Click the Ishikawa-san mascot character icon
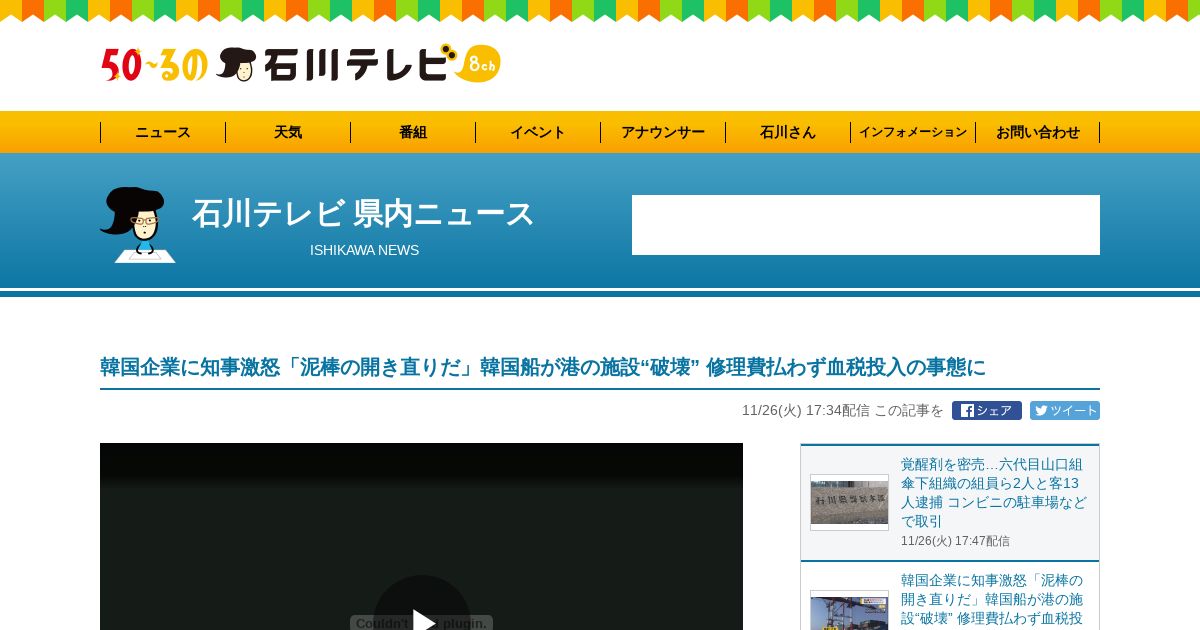The image size is (1200, 630). (x=138, y=224)
